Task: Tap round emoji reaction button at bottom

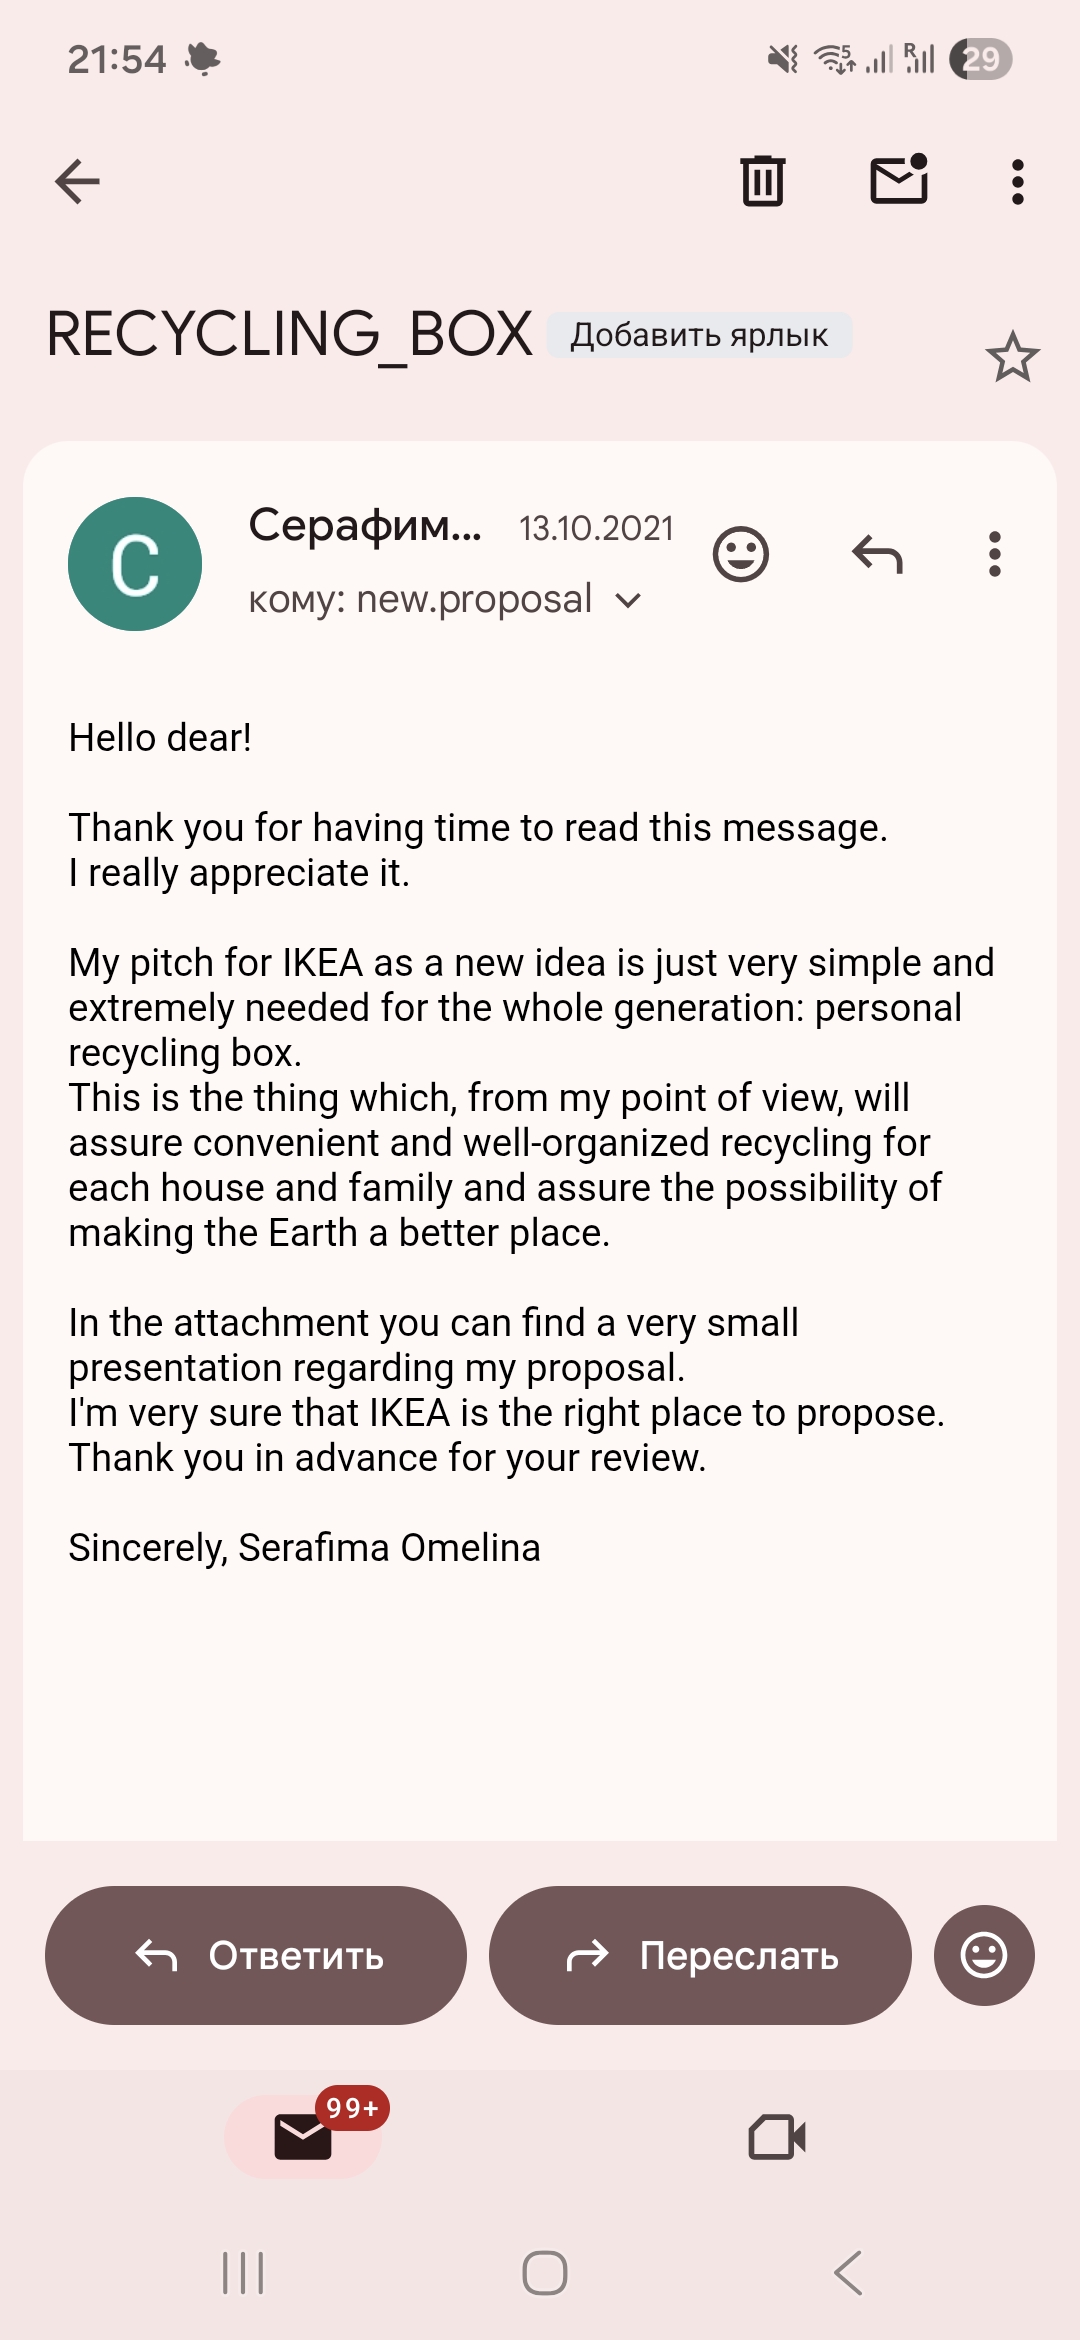Action: tap(984, 1955)
